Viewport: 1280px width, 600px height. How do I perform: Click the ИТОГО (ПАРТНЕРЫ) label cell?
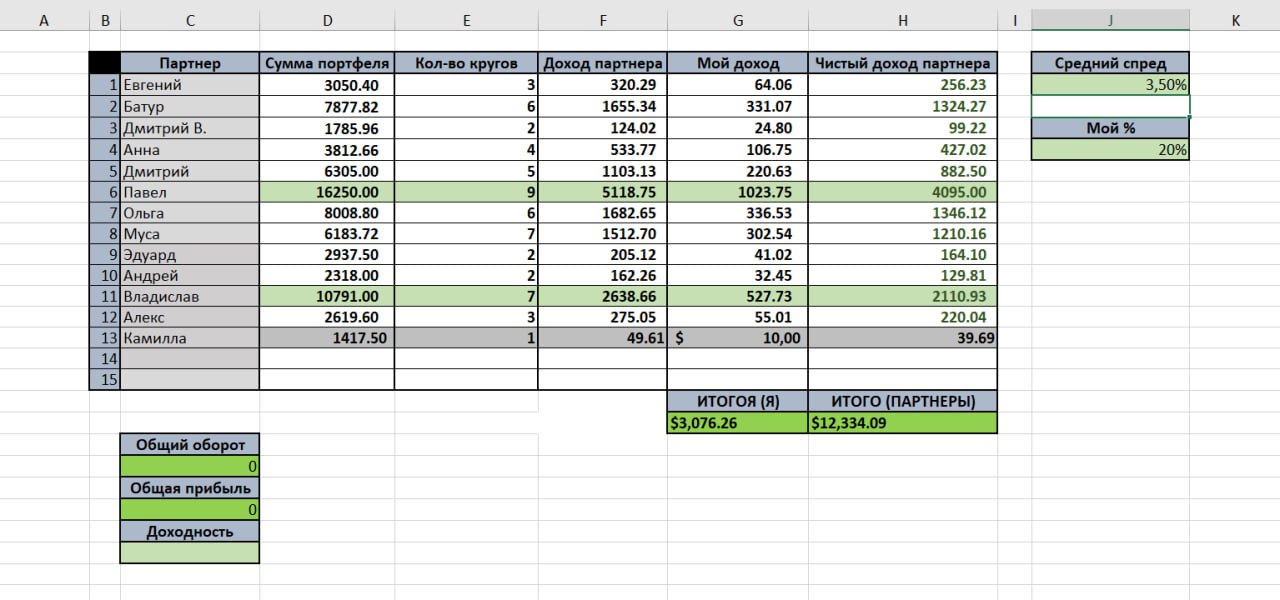click(902, 401)
